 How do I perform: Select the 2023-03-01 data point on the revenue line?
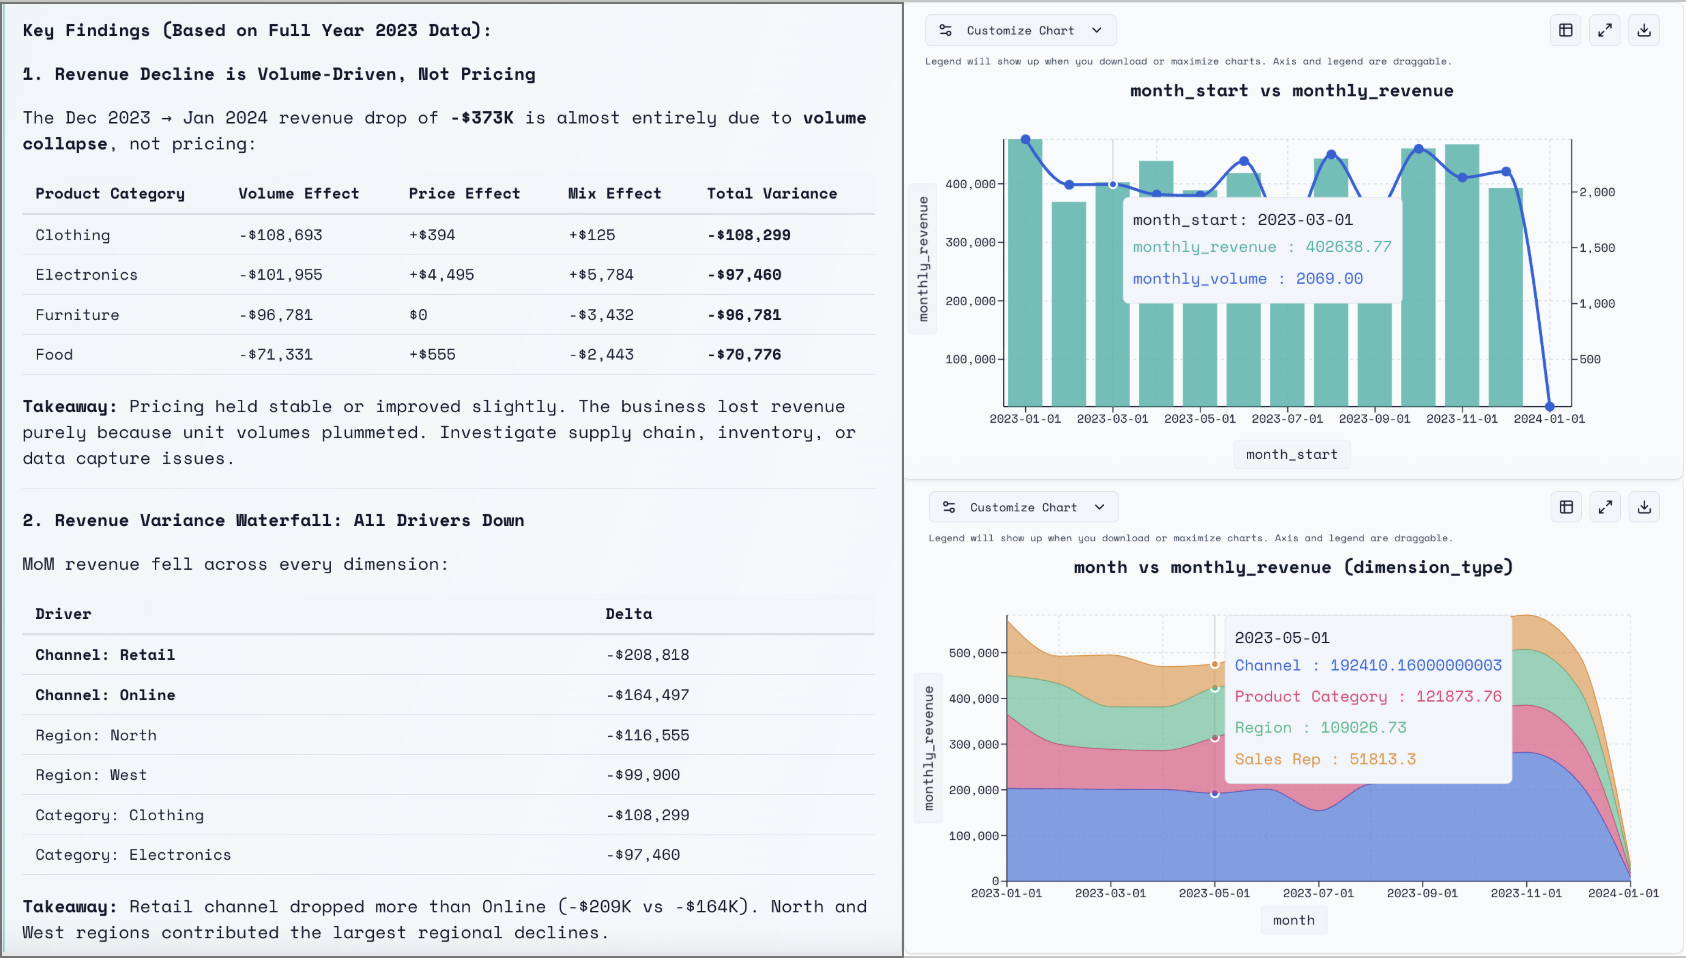tap(1111, 184)
